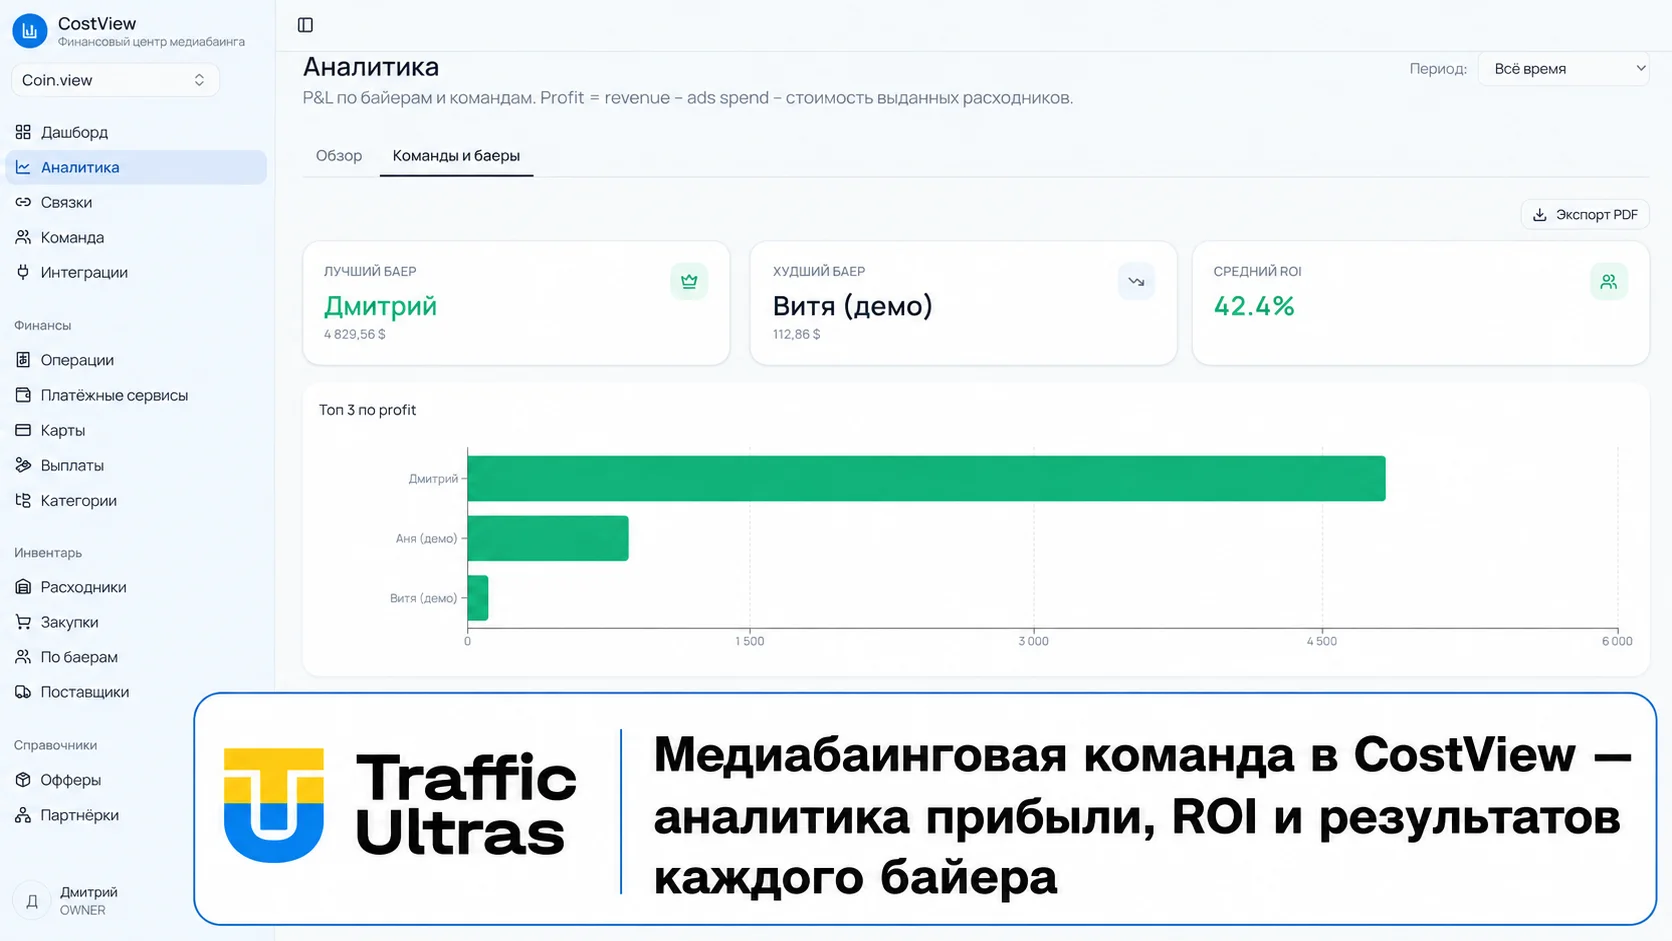Click the trending-down icon on Худший баер card

coord(1136,281)
